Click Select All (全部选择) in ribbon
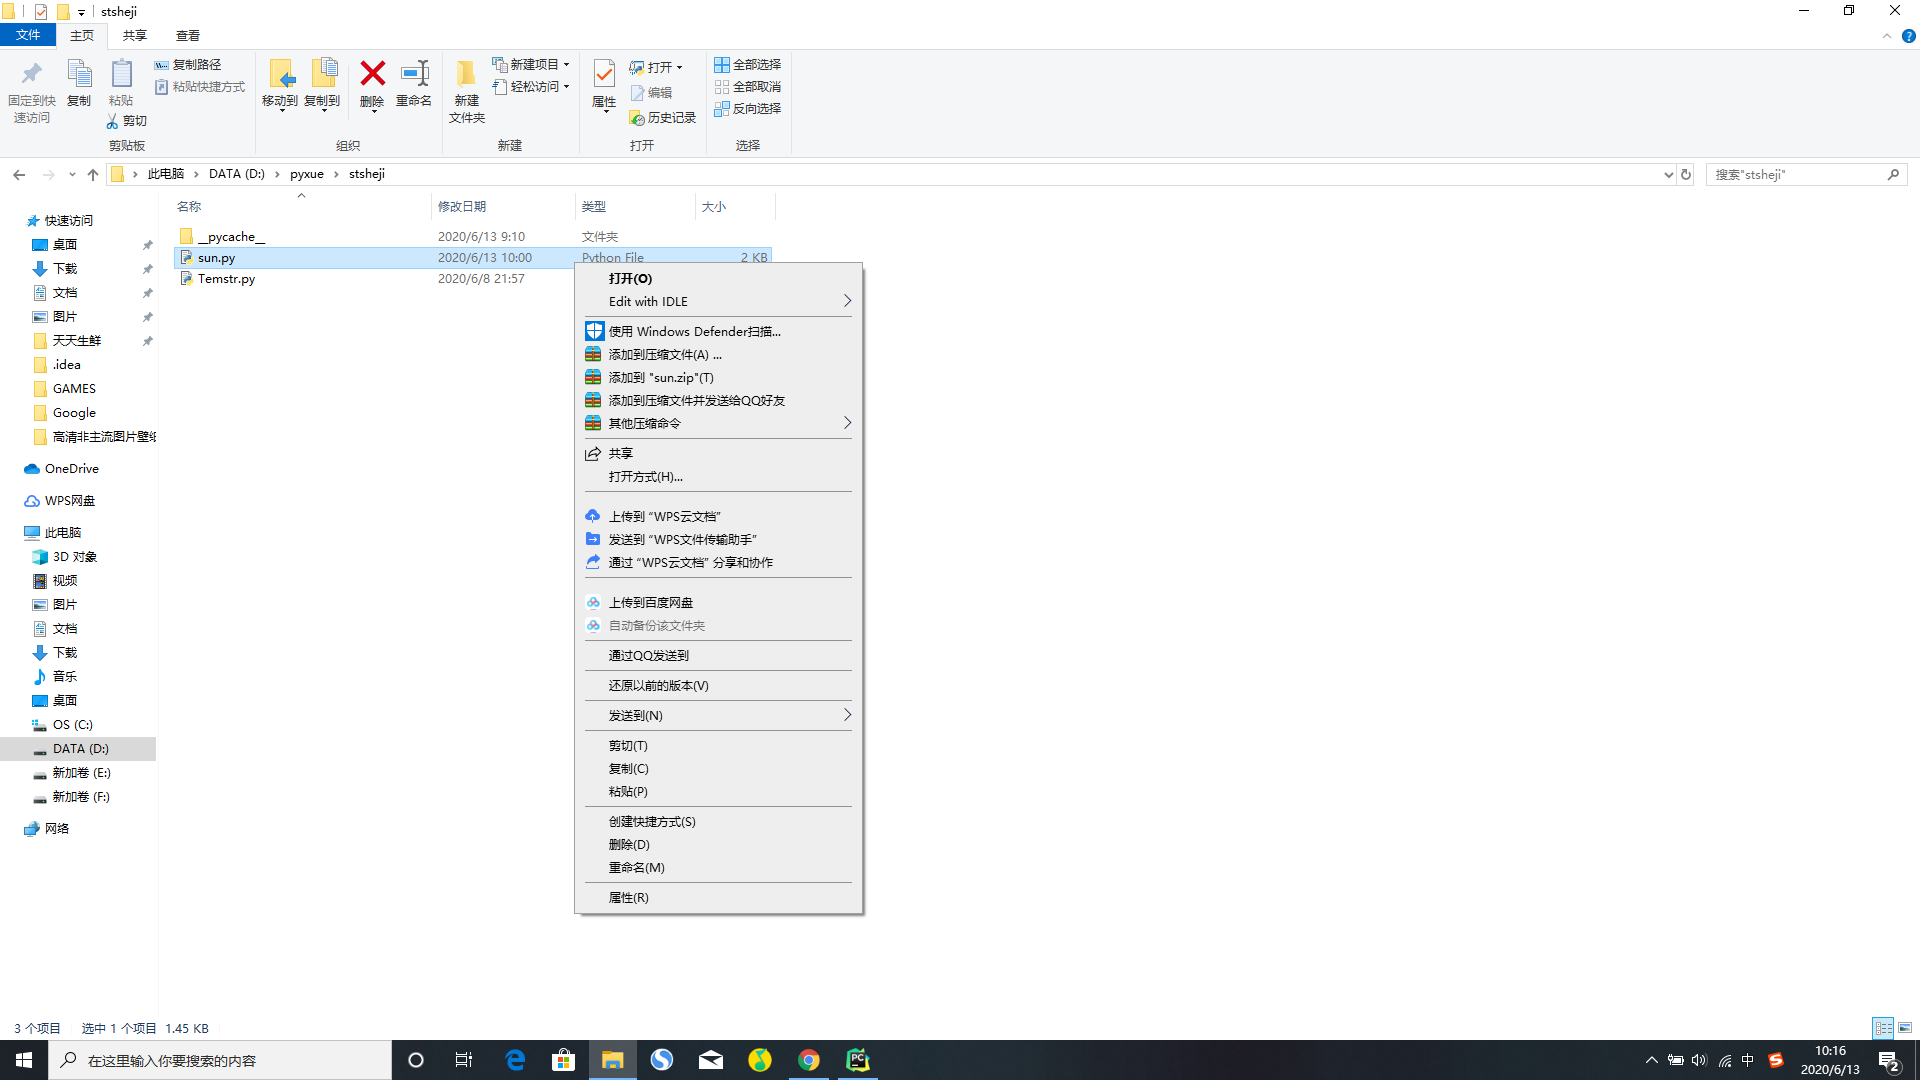Image resolution: width=1920 pixels, height=1080 pixels. [747, 65]
